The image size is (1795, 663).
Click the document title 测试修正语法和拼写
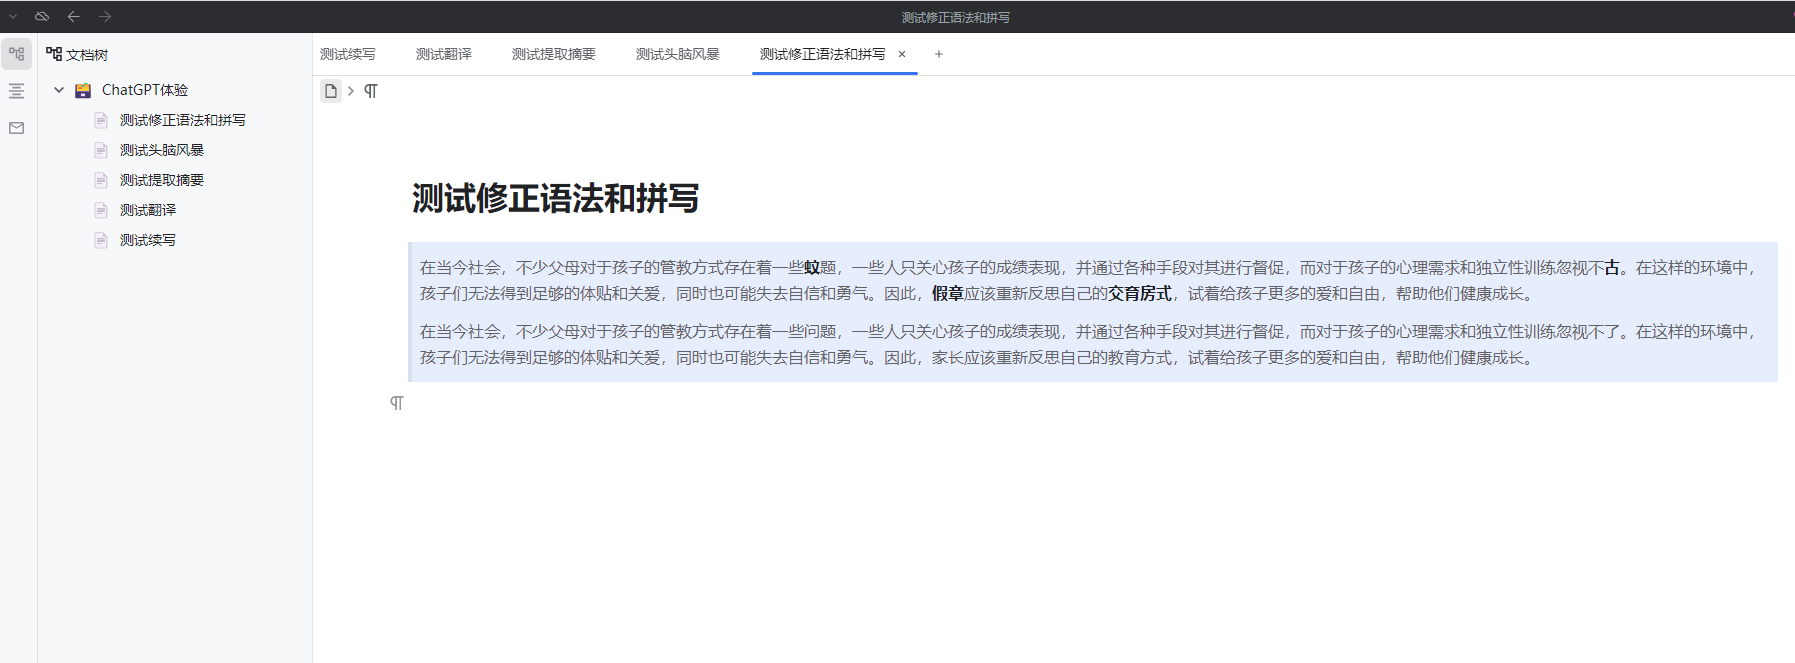(x=555, y=198)
